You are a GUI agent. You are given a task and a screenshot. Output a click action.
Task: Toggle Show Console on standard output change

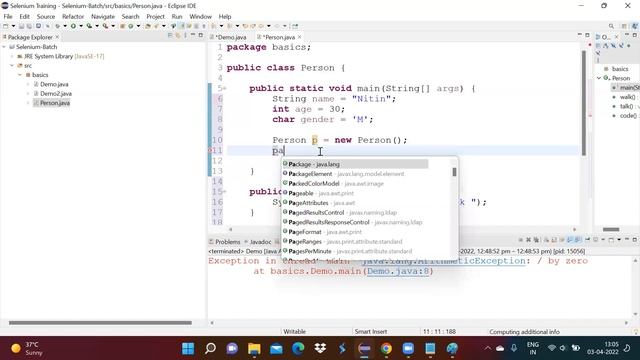coord(570,240)
